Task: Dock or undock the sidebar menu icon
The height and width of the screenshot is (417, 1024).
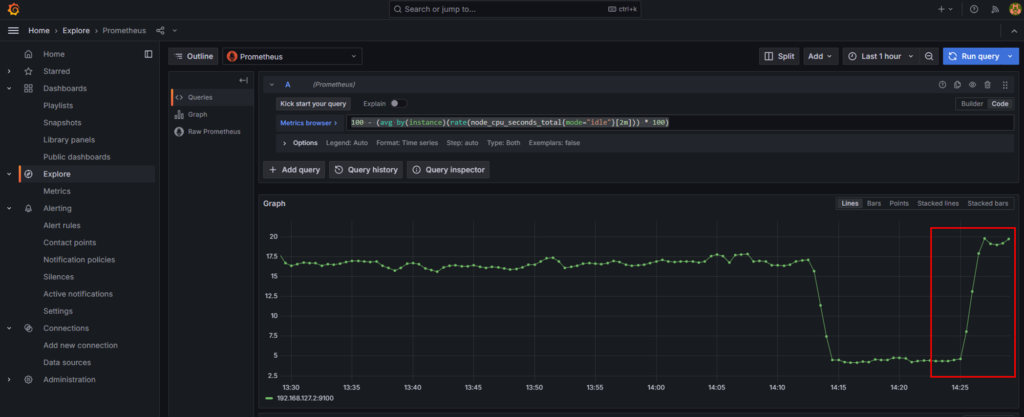Action: point(148,54)
